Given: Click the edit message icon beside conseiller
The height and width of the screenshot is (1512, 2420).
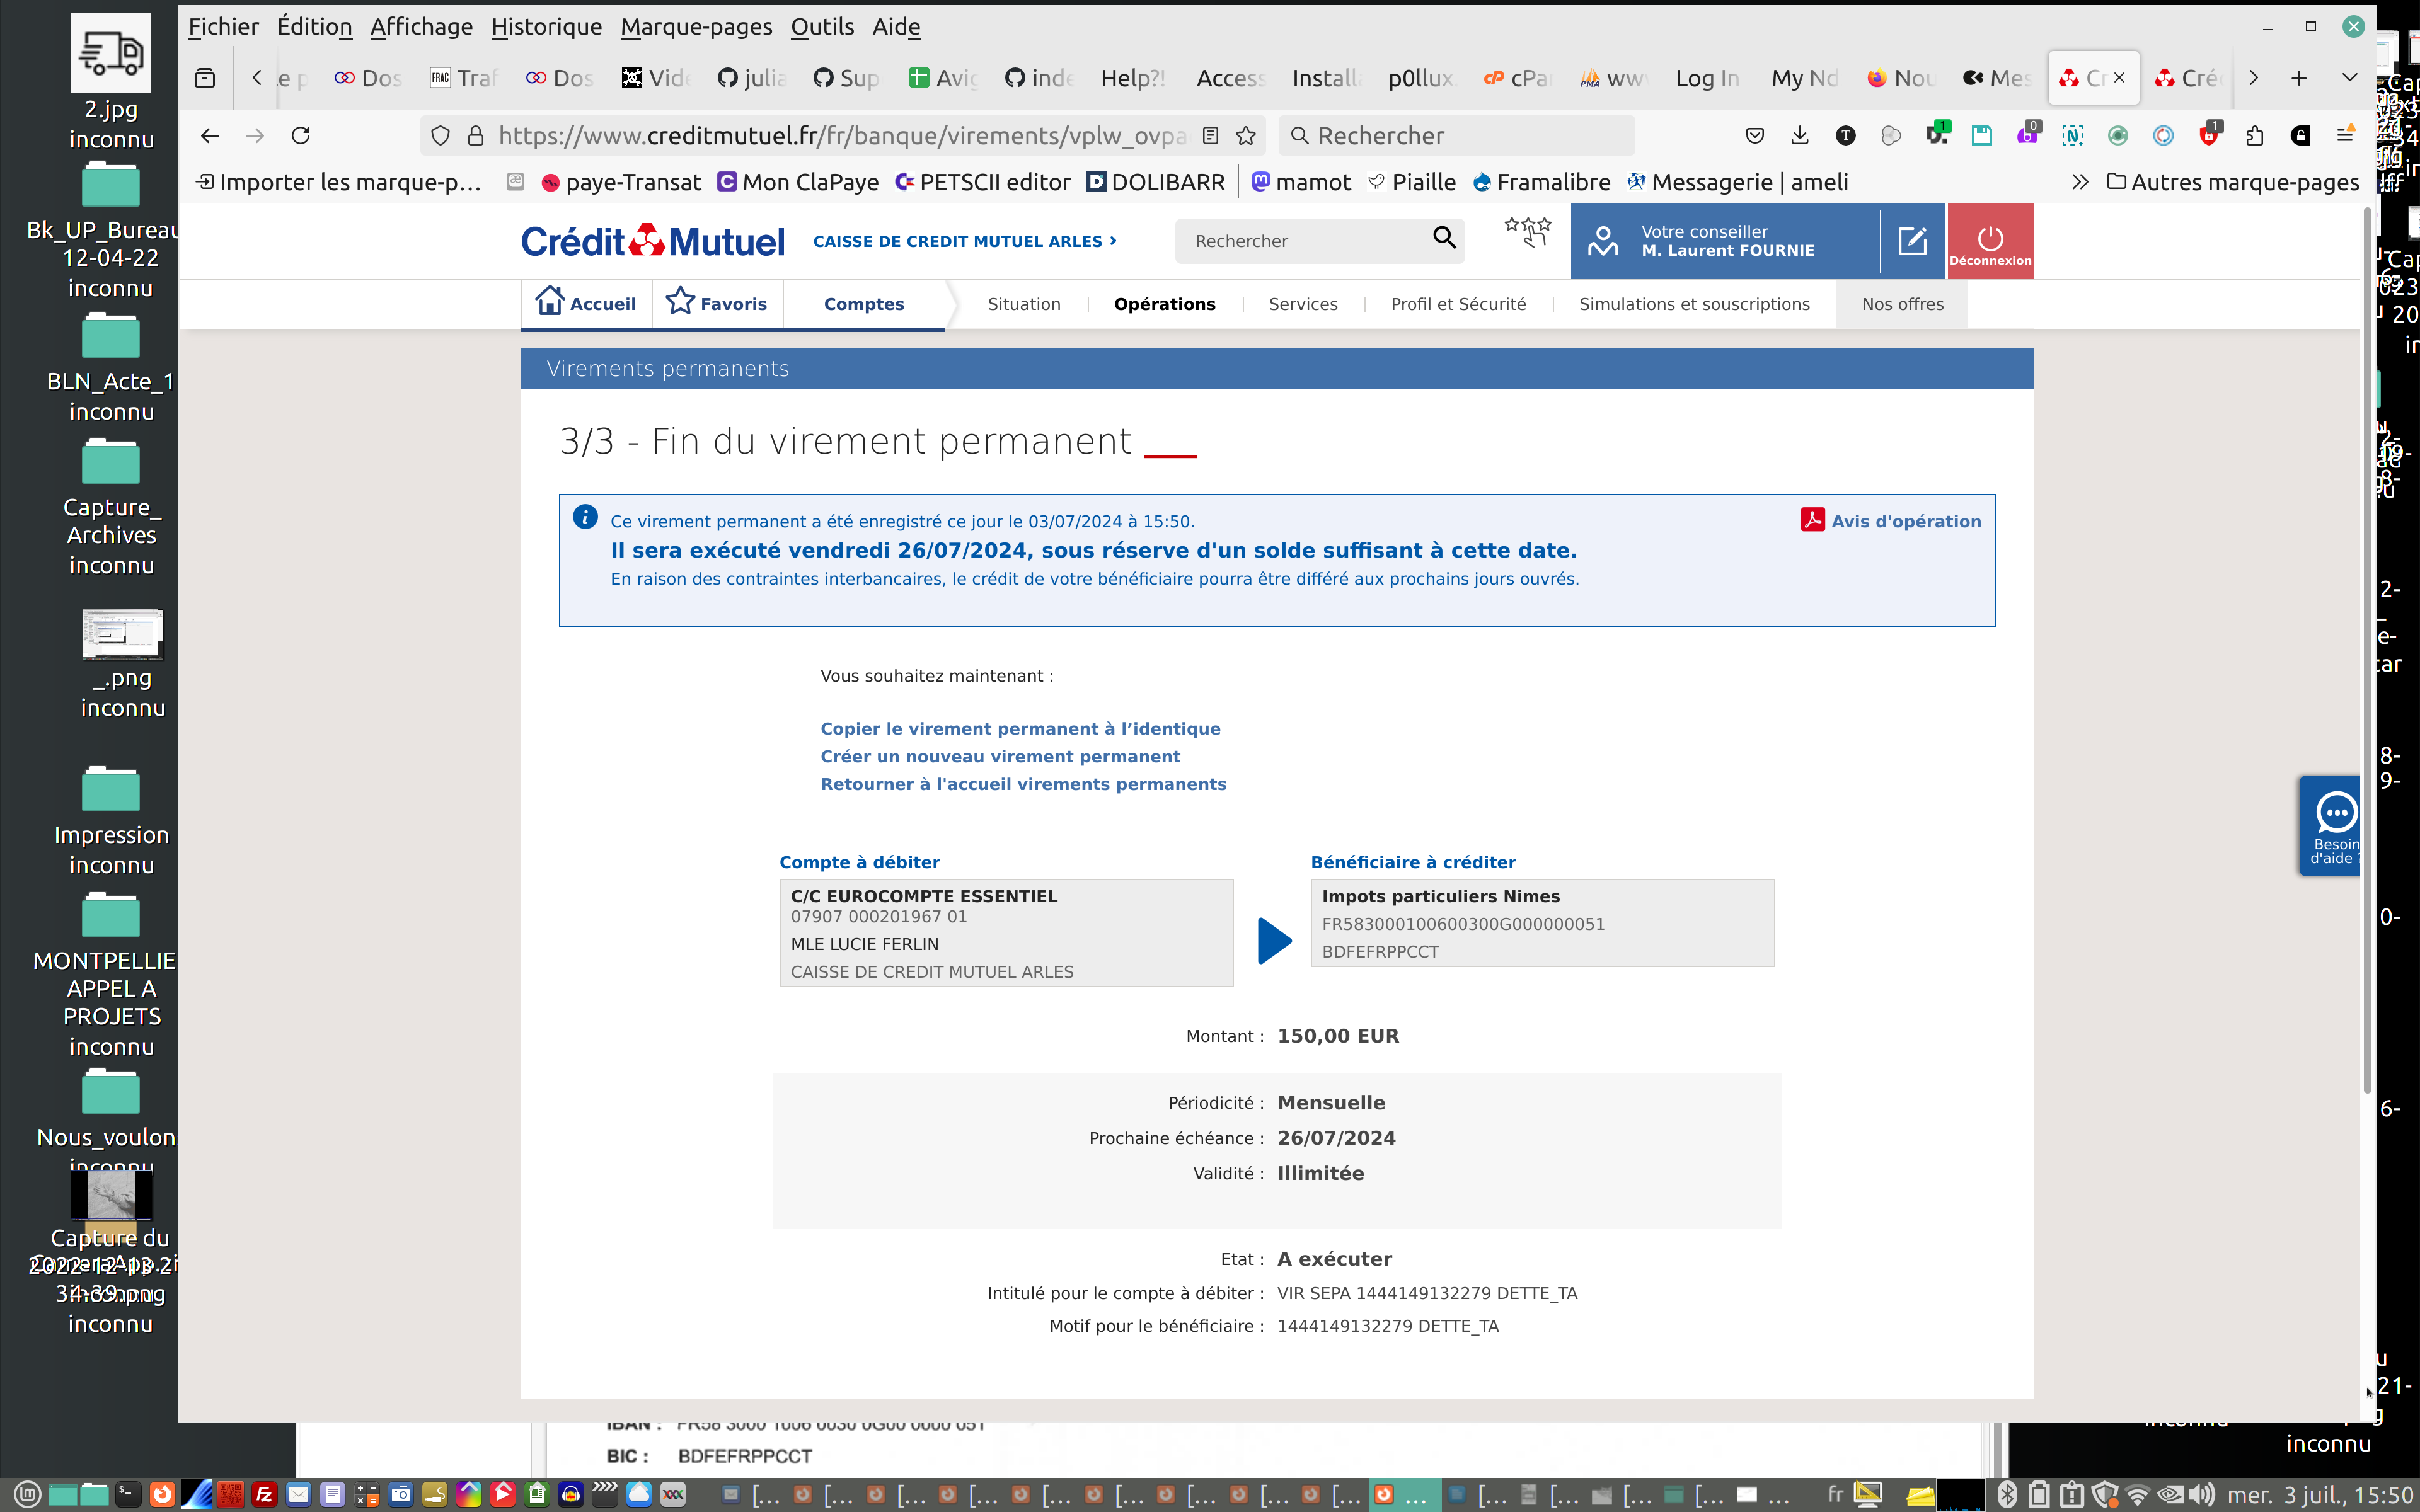Looking at the screenshot, I should (1912, 241).
